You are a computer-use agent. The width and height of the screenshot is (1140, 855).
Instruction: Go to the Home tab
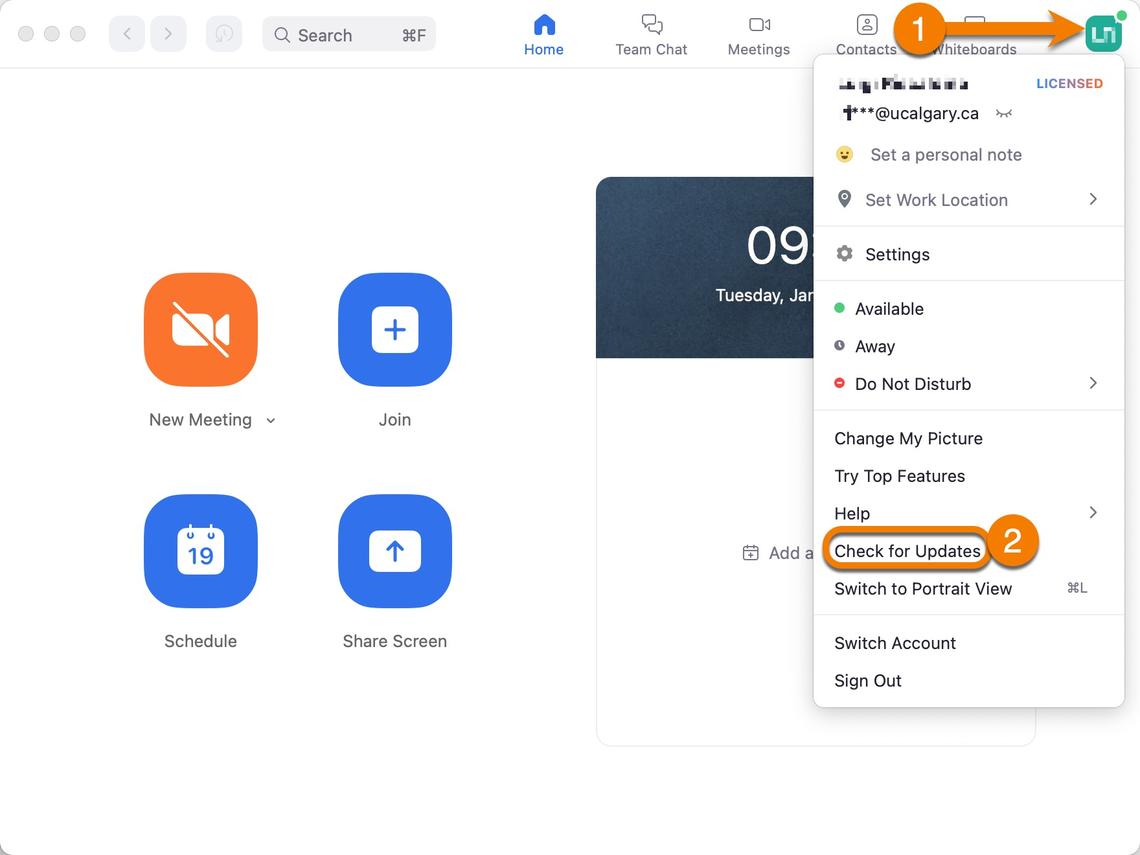click(x=544, y=35)
